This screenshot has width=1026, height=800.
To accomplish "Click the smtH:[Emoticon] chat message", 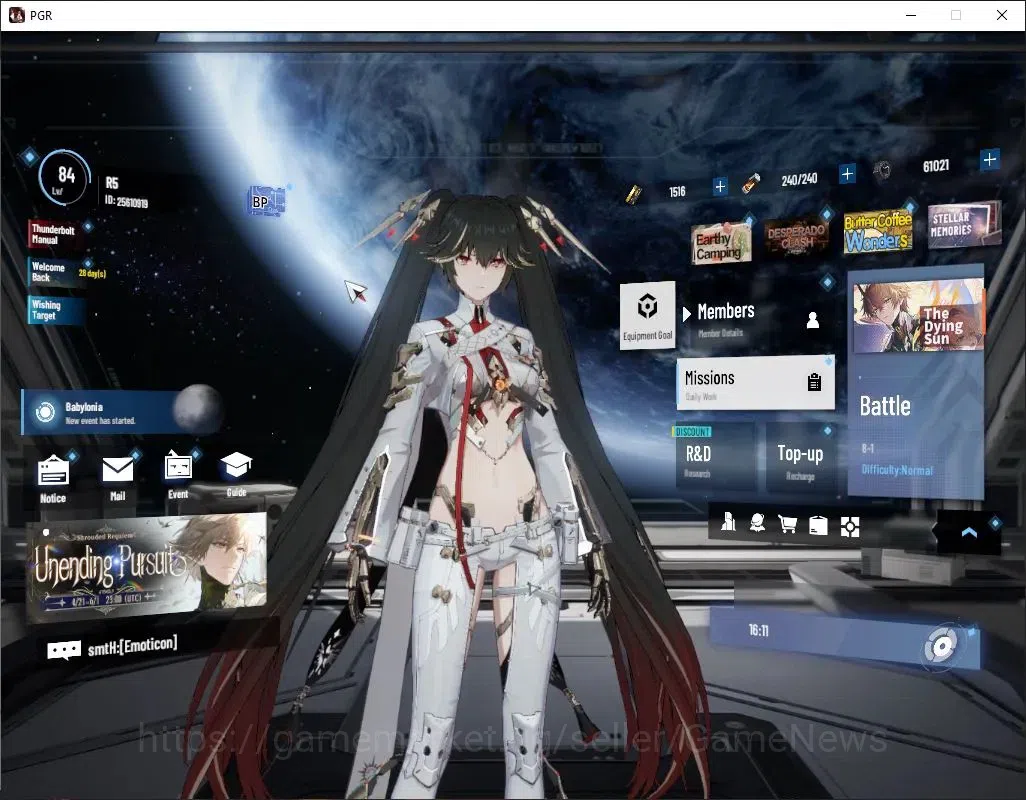I will coord(132,646).
